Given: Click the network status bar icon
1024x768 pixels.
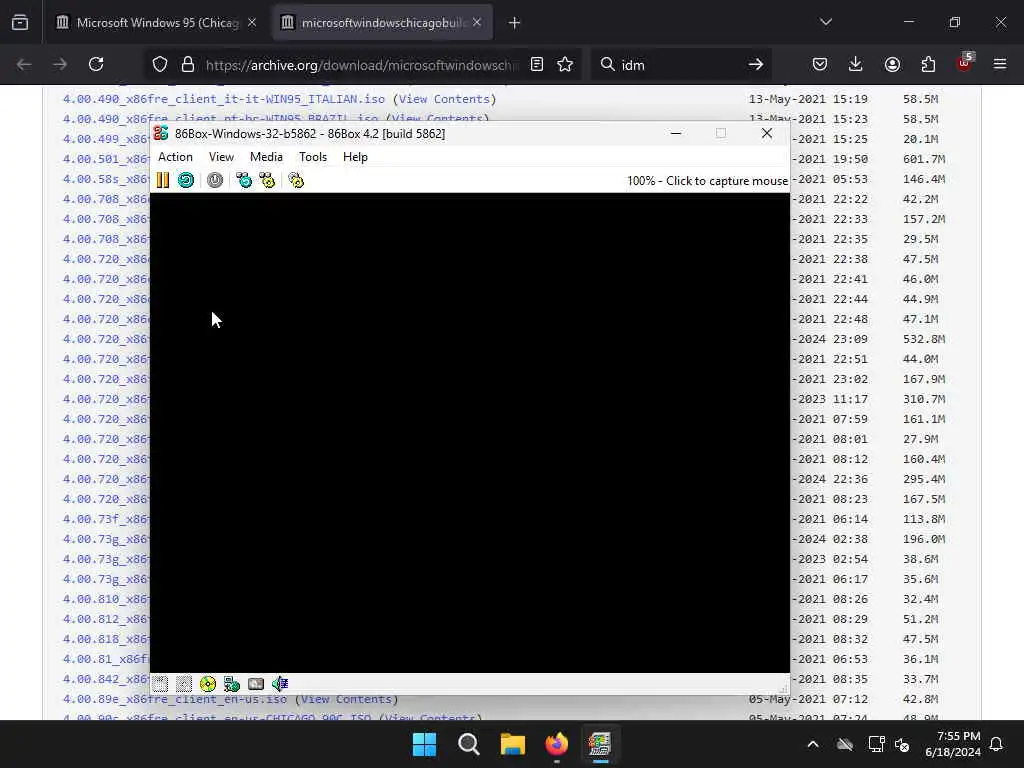Looking at the screenshot, I should [232, 684].
